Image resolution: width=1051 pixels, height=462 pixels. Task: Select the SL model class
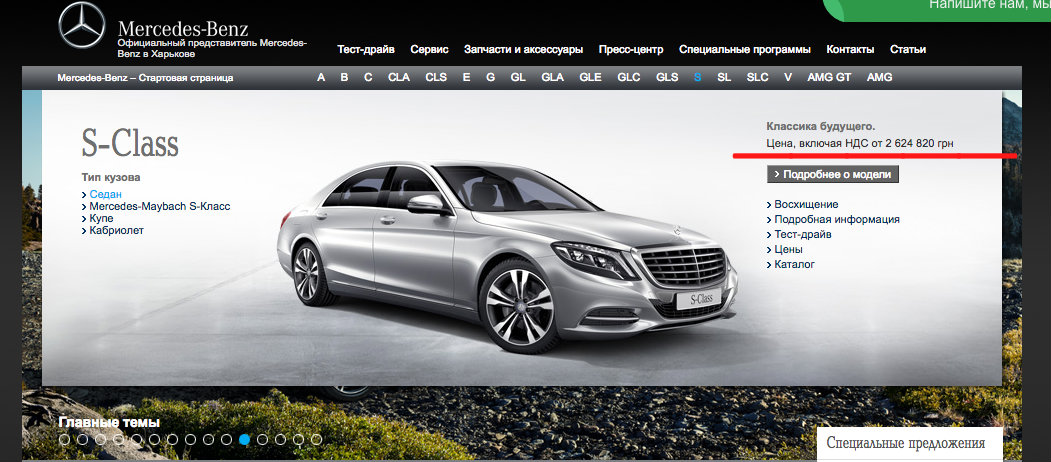click(724, 78)
